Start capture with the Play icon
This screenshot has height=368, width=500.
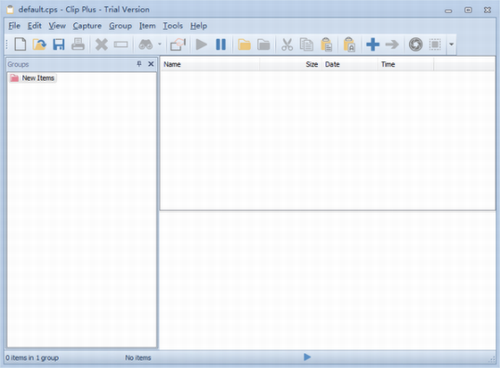point(201,44)
